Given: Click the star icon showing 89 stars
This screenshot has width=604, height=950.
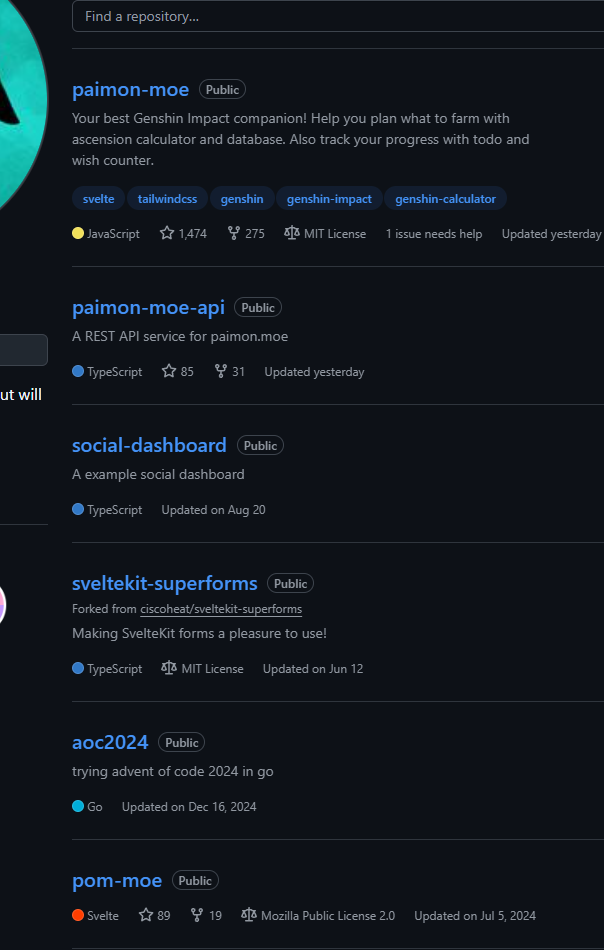Looking at the screenshot, I should (x=146, y=915).
